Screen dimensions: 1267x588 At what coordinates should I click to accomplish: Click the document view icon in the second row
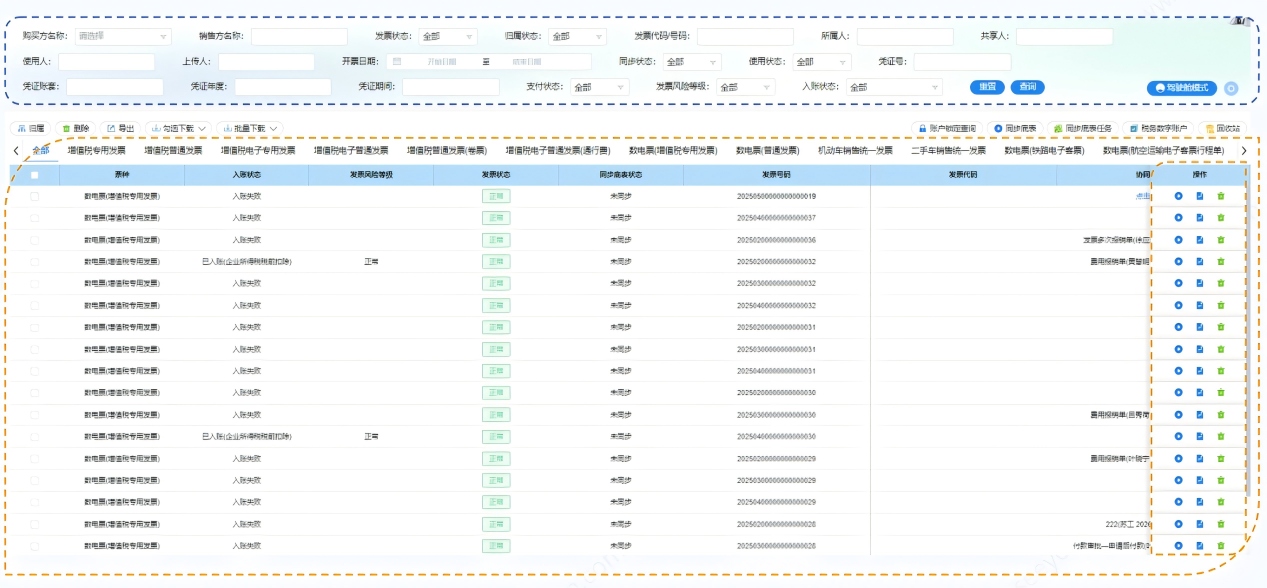(1200, 218)
